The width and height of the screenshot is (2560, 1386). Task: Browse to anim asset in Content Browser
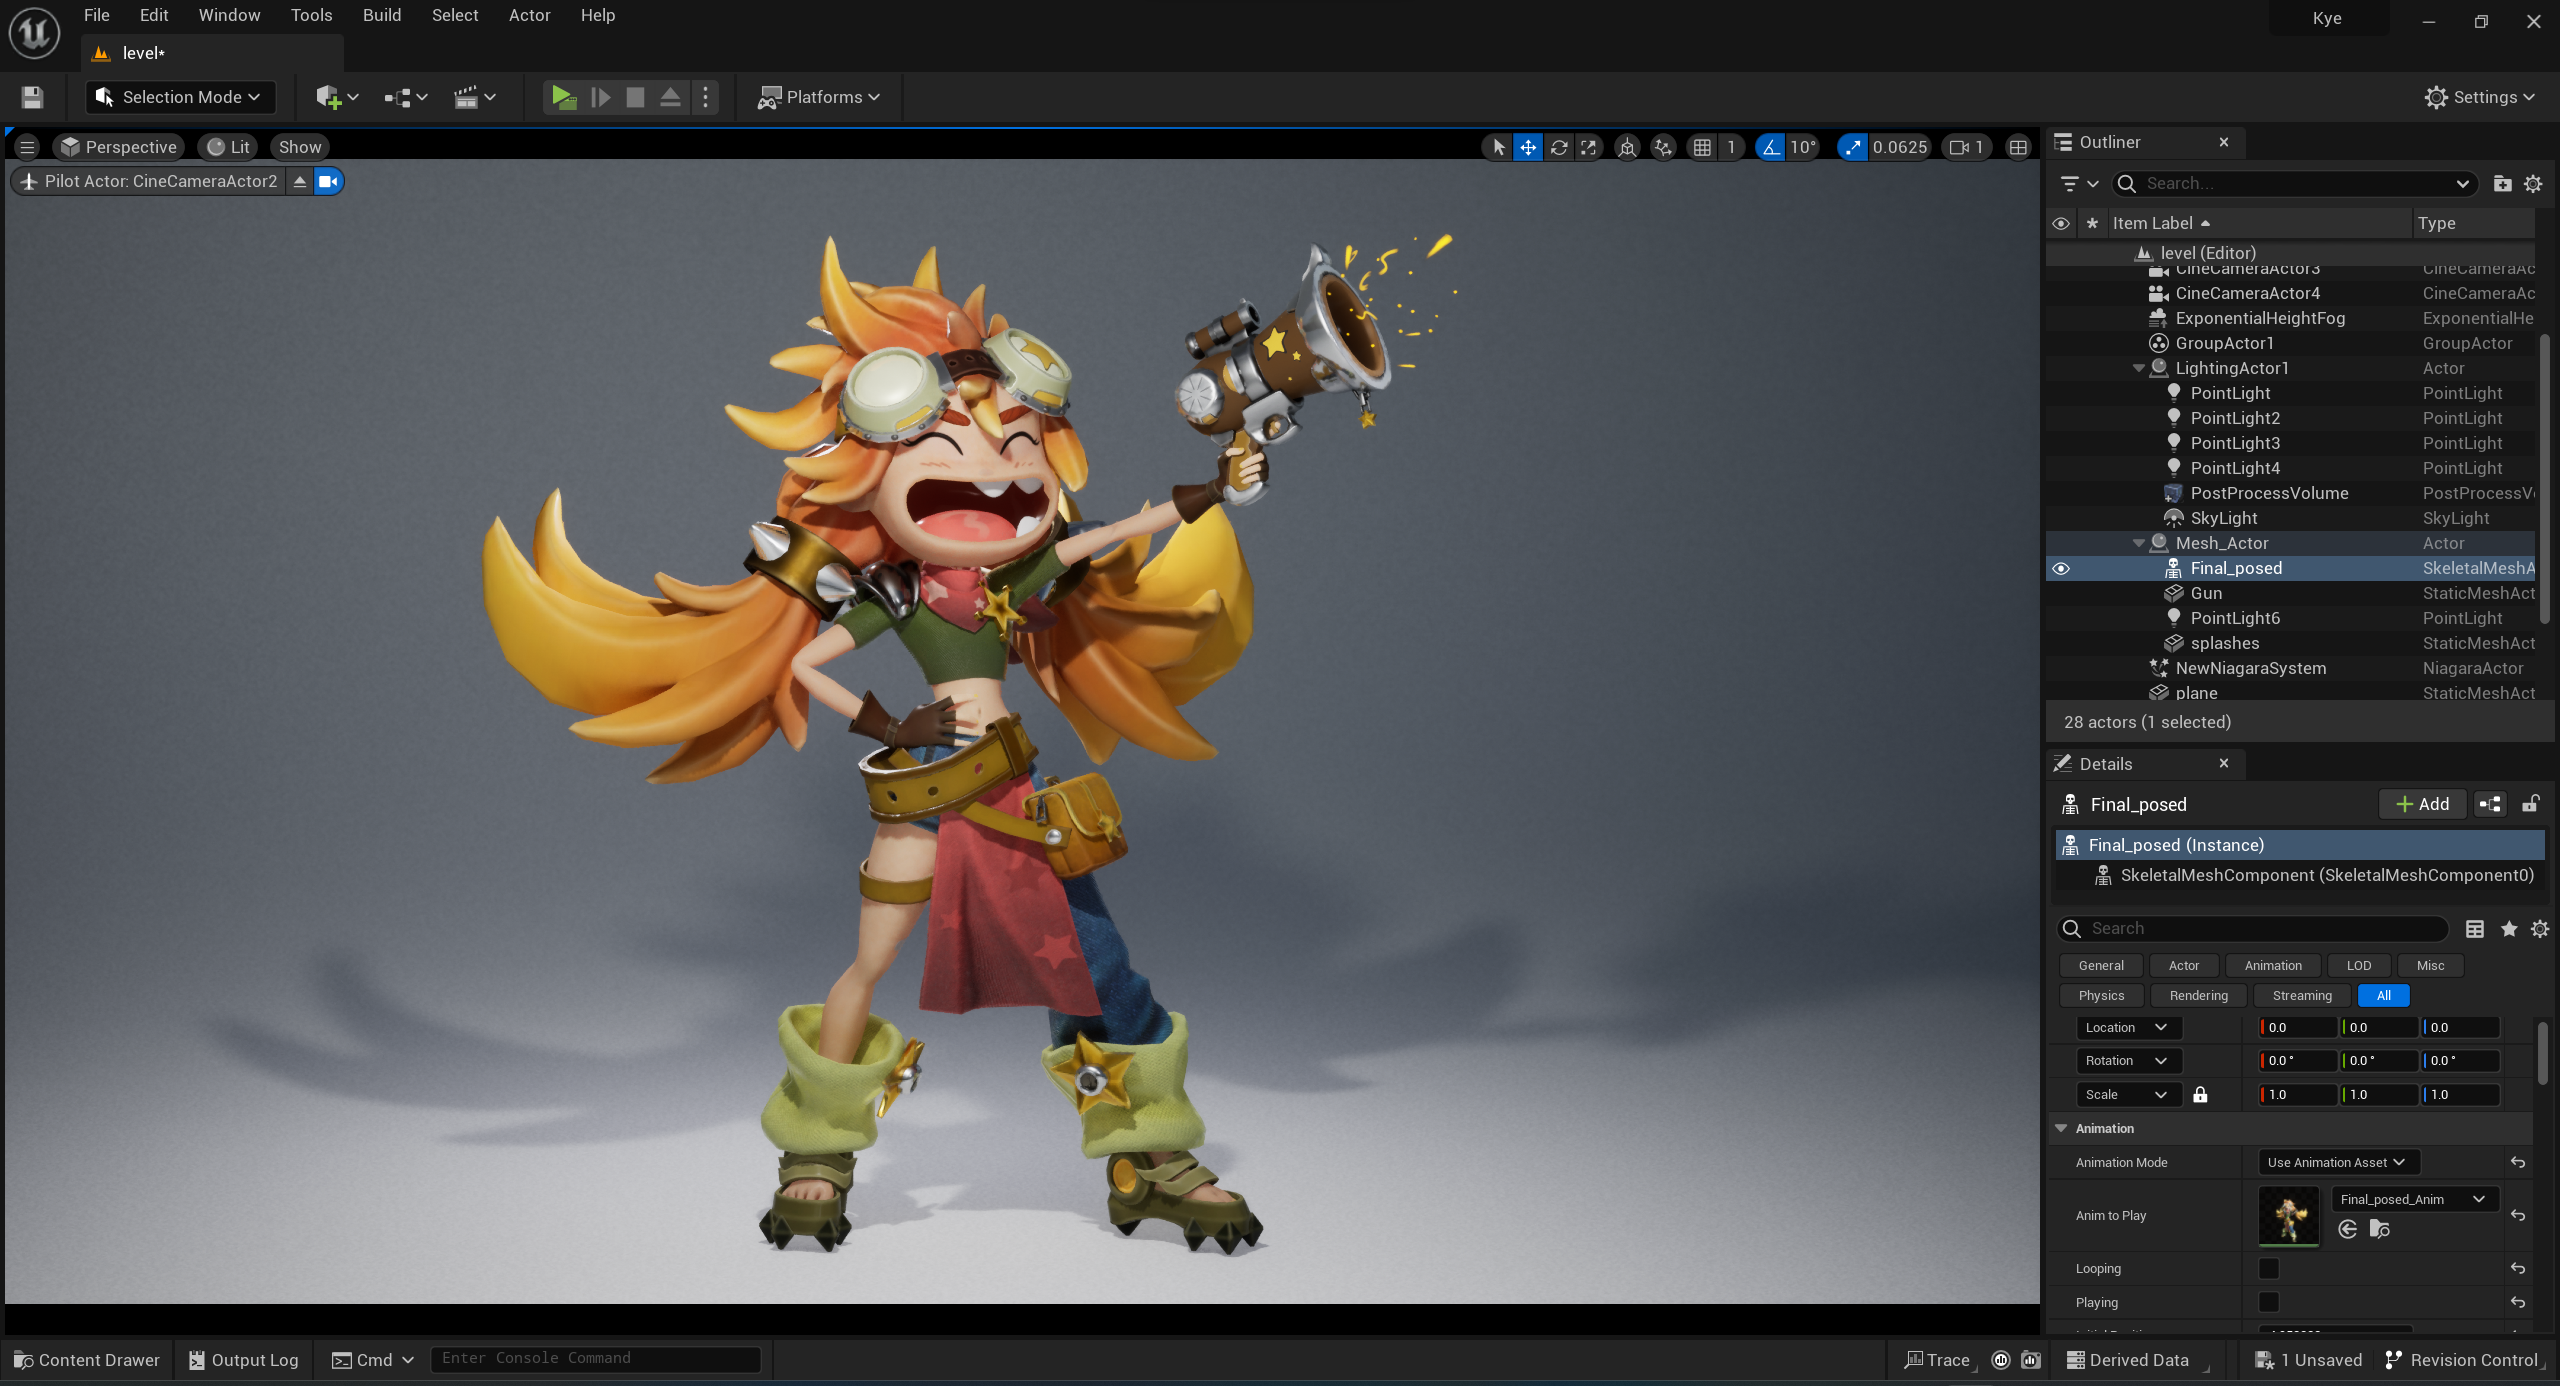[2379, 1229]
